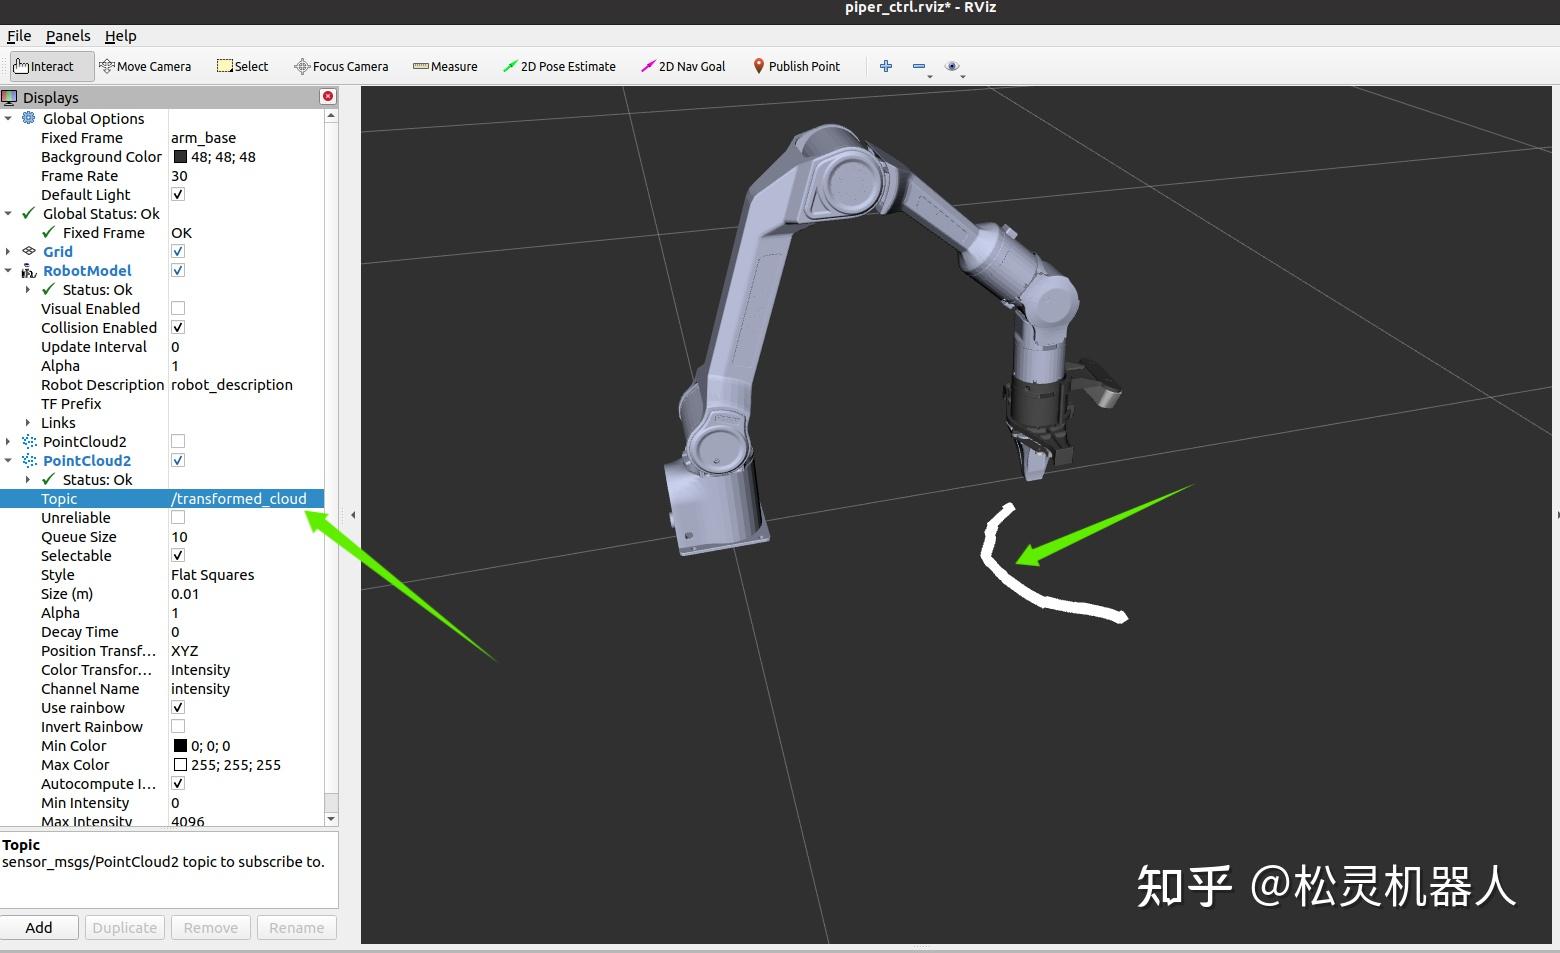This screenshot has height=953, width=1560.
Task: Open the Position Transformer XYZ dropdown
Action: 246,650
